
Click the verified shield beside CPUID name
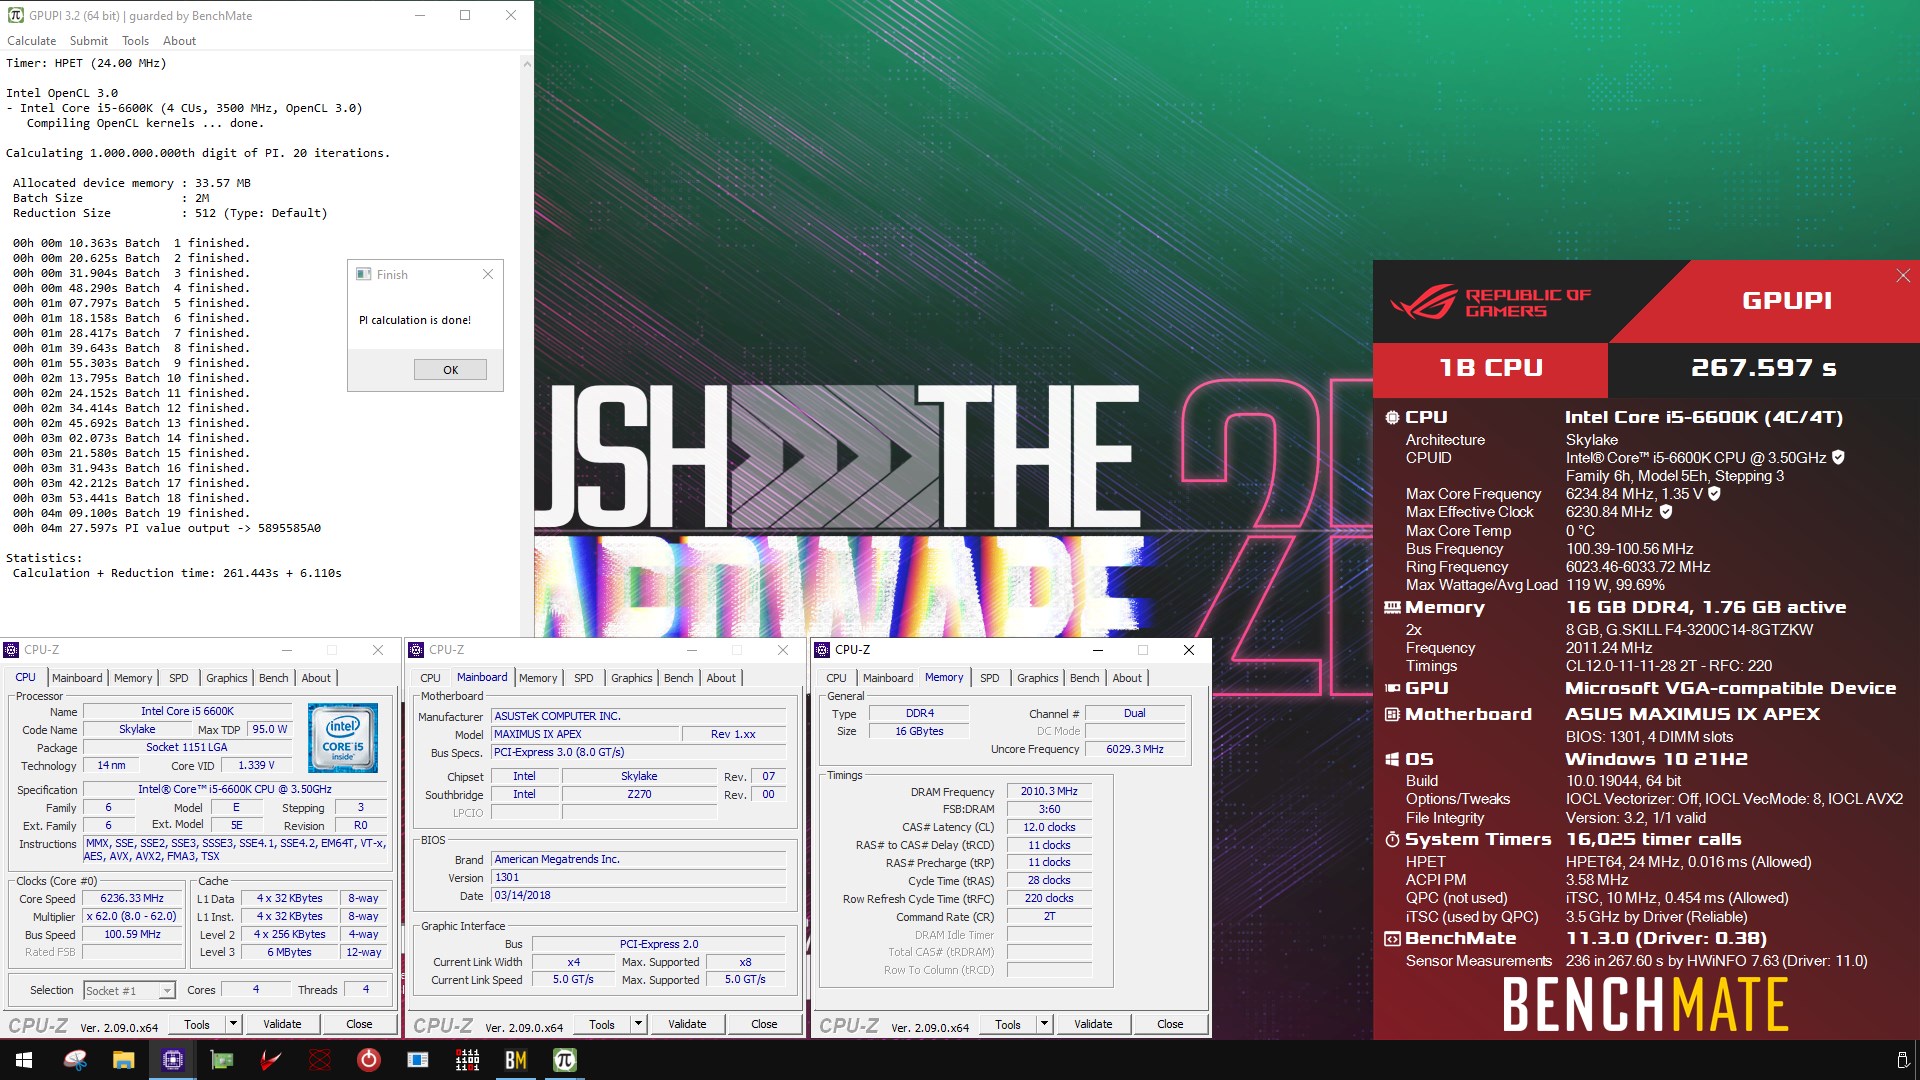[x=1838, y=457]
